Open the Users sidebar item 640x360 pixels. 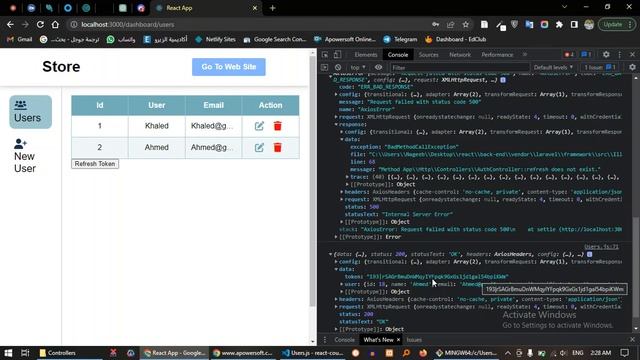[x=31, y=112]
